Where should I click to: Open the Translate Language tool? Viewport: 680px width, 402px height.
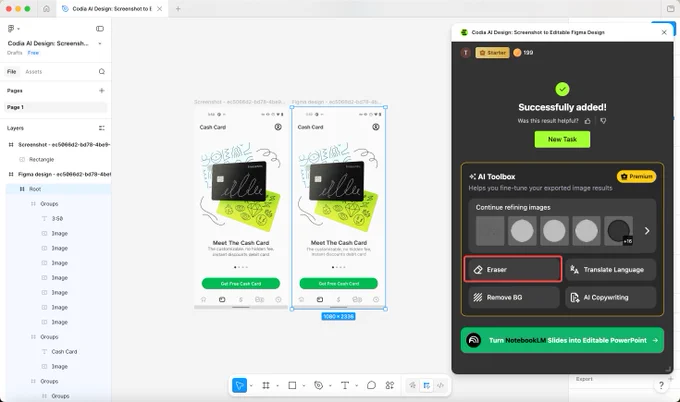611,270
